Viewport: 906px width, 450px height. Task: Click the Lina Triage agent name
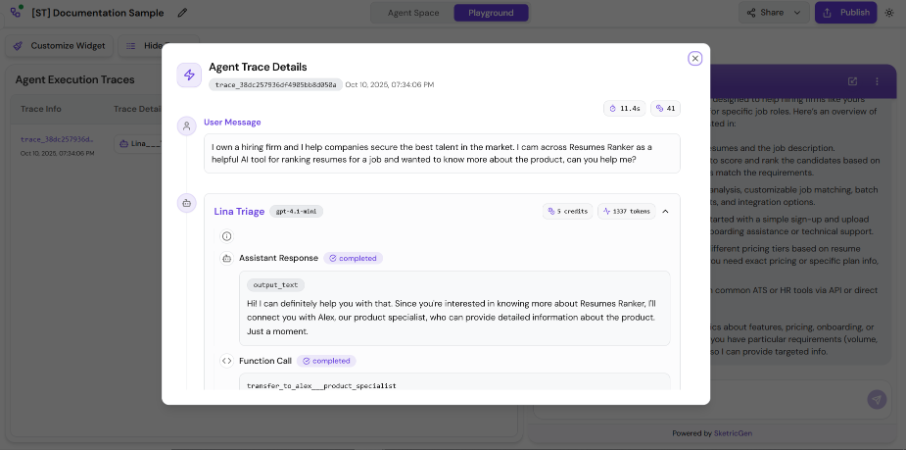pos(239,211)
